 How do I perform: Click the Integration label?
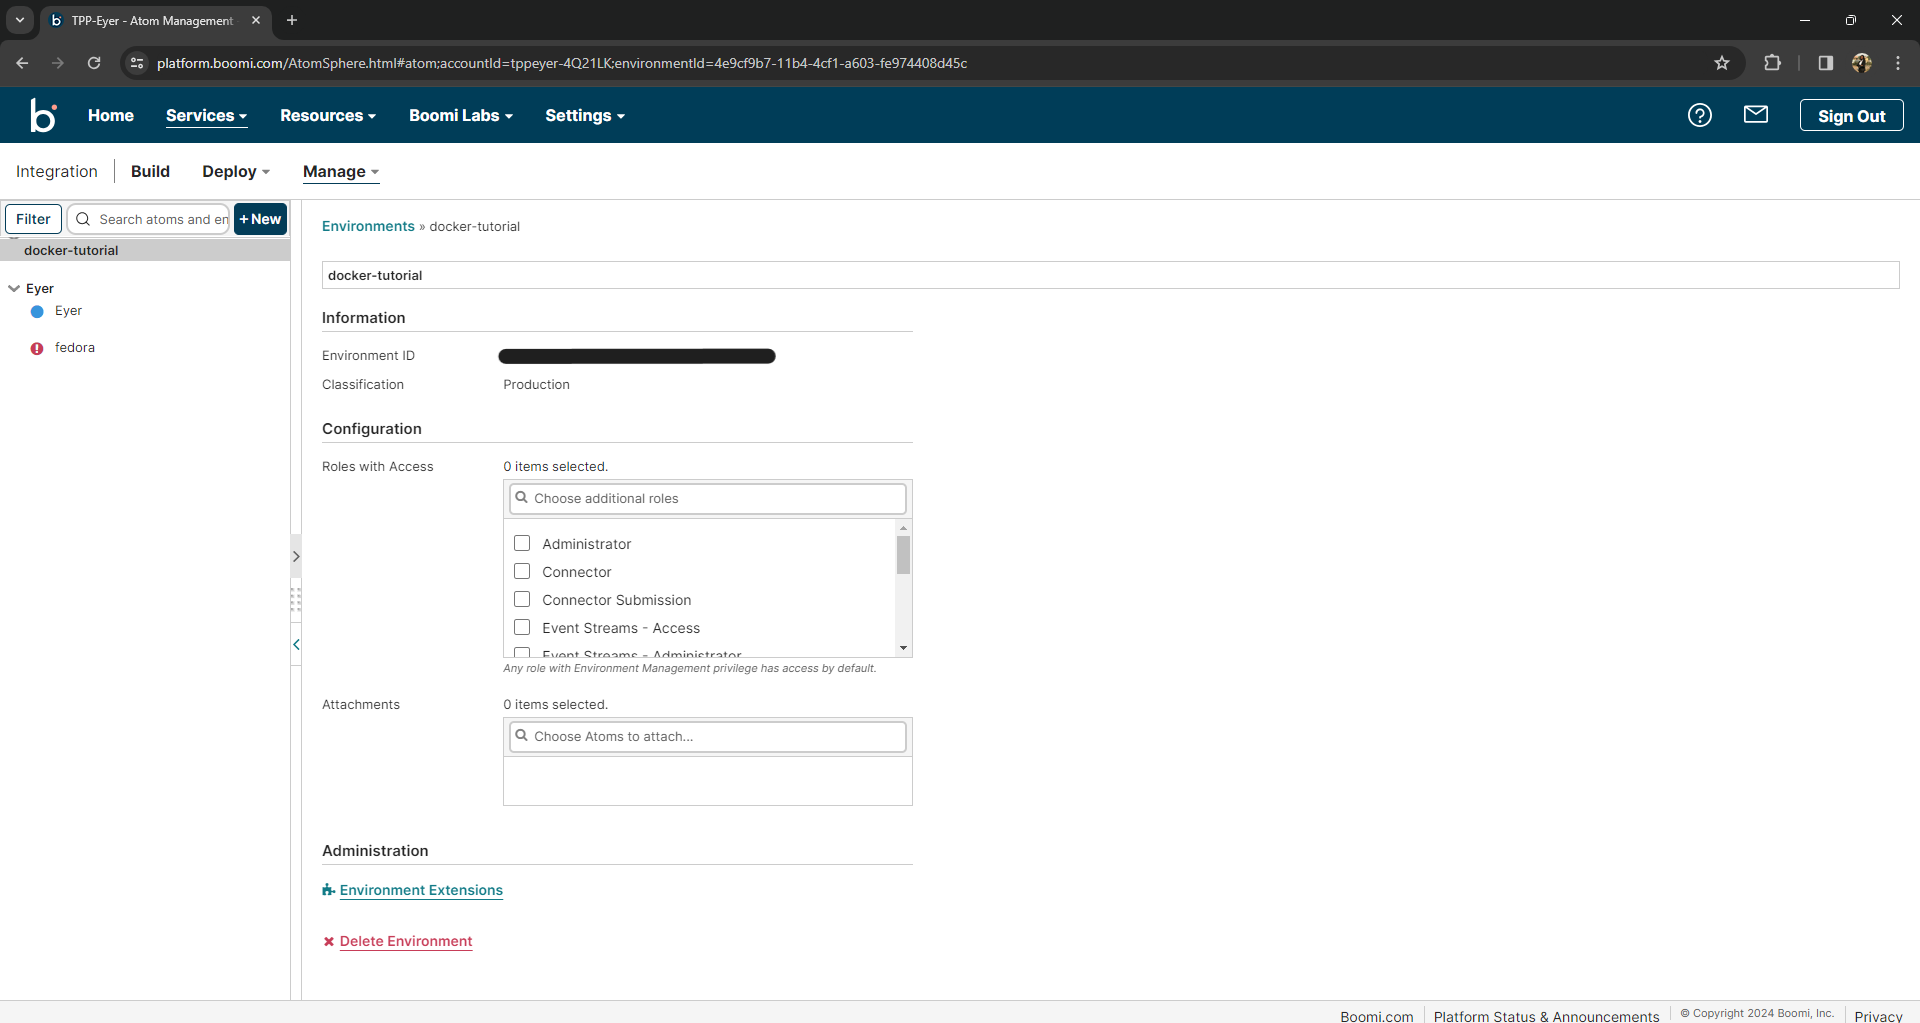[57, 171]
